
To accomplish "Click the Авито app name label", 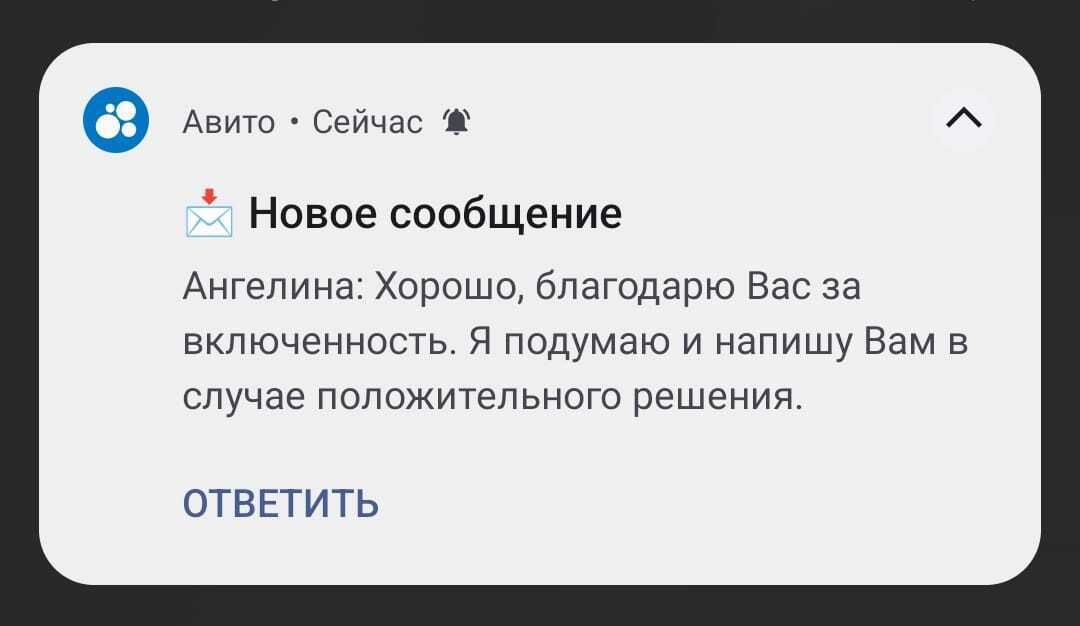I will coord(229,122).
